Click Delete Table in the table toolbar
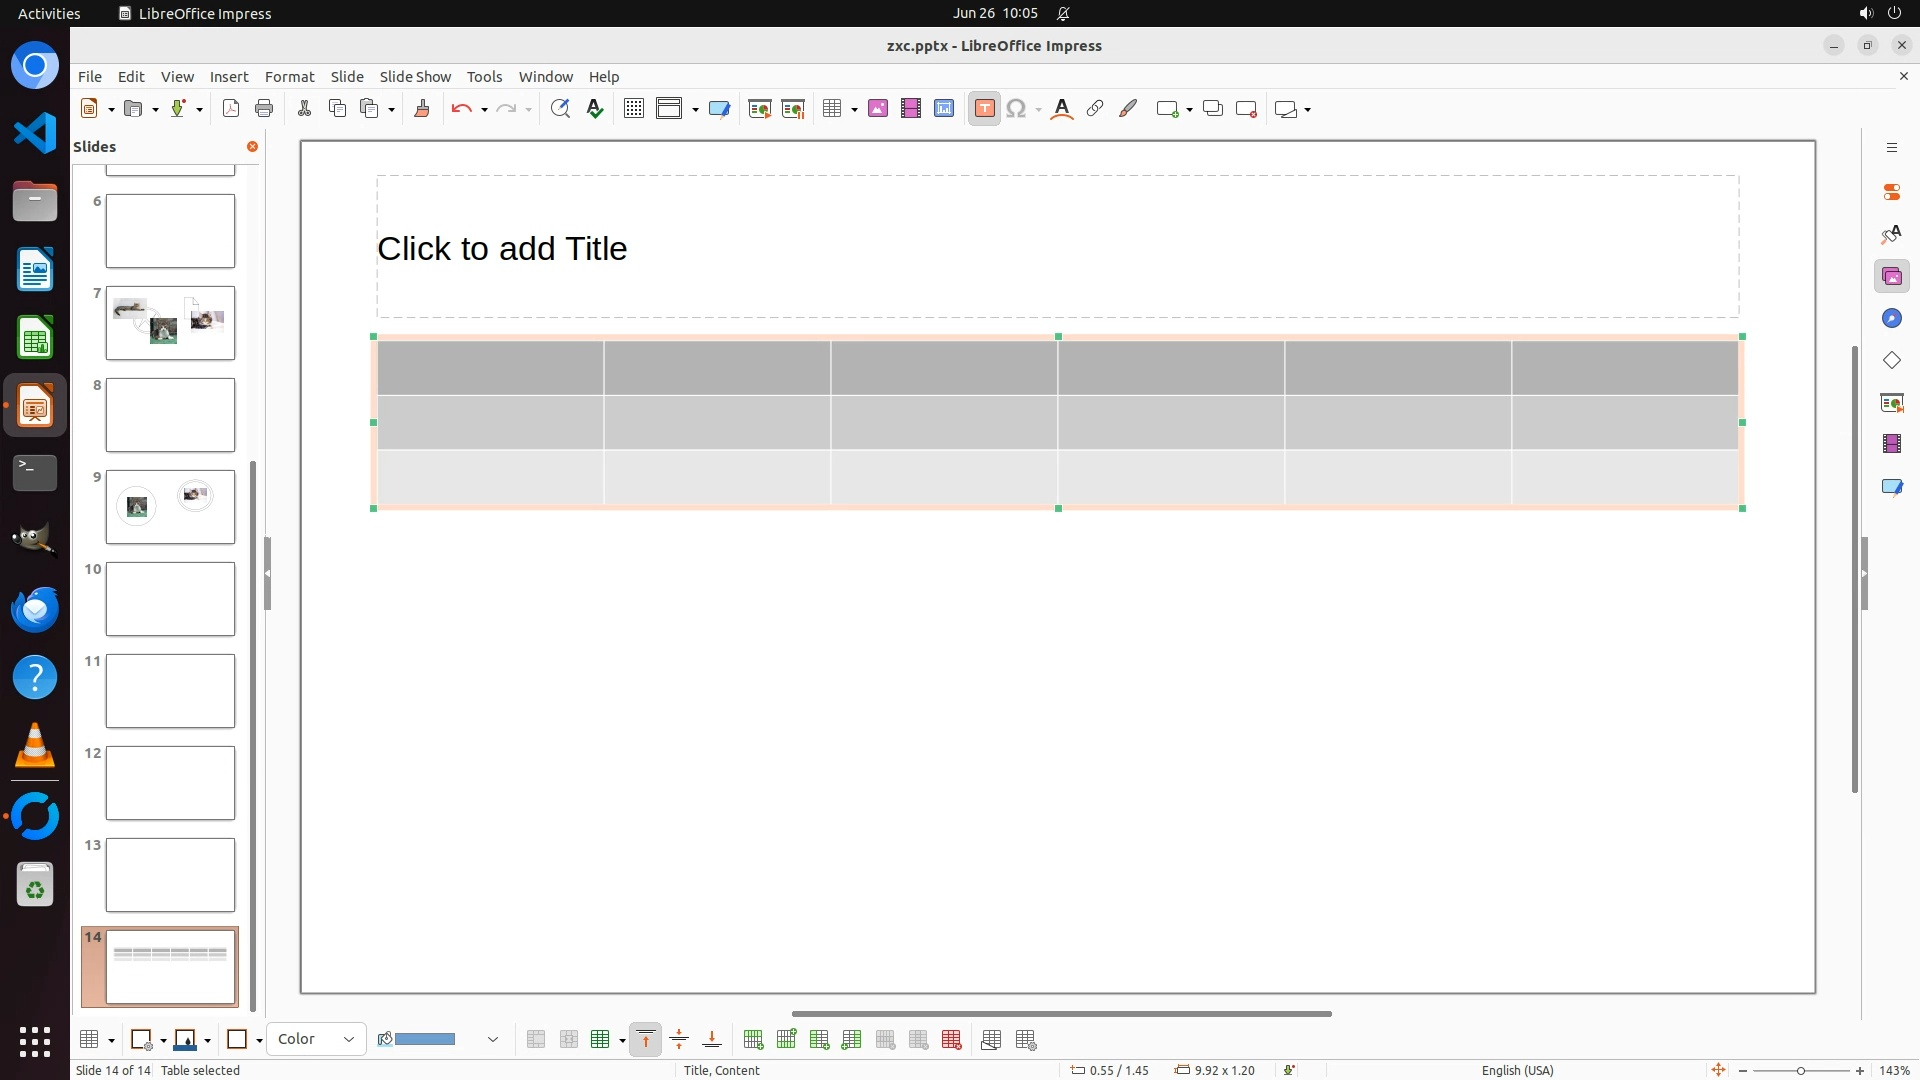This screenshot has width=1920, height=1080. (951, 1040)
